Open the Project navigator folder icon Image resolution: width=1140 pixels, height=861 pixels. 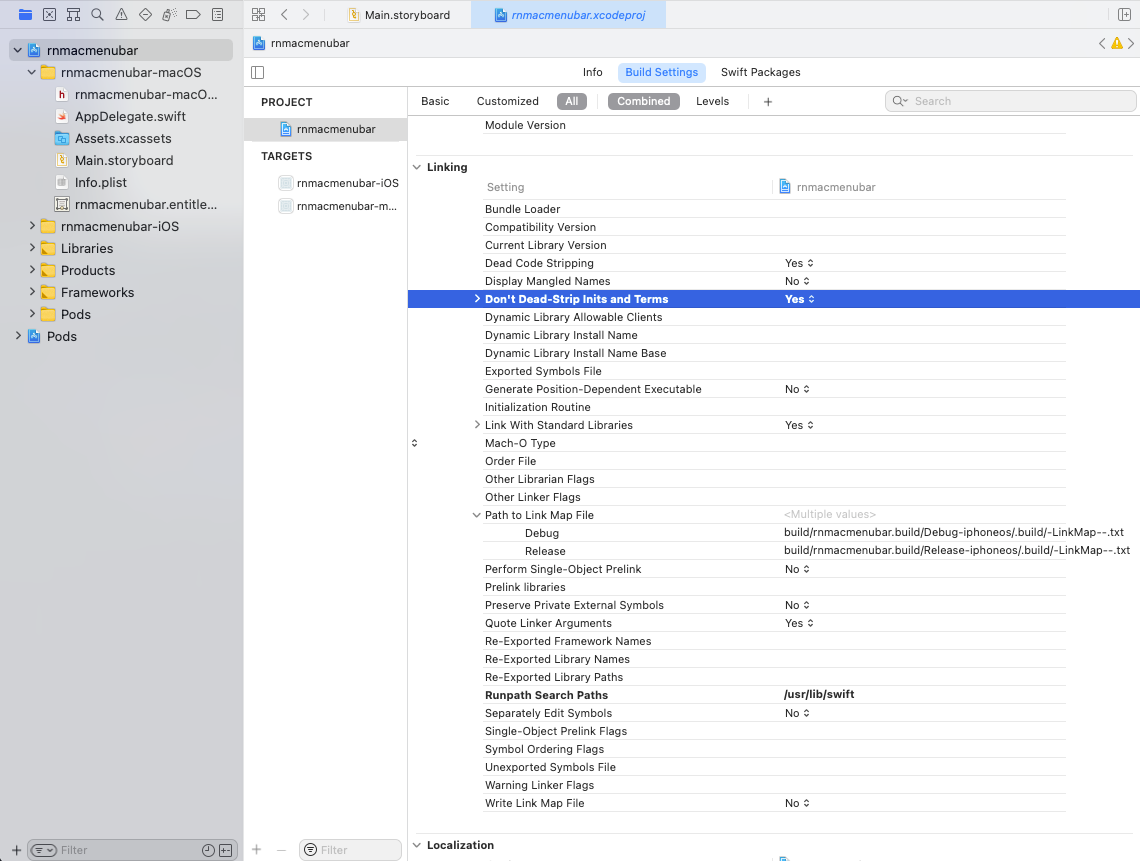pyautogui.click(x=25, y=15)
